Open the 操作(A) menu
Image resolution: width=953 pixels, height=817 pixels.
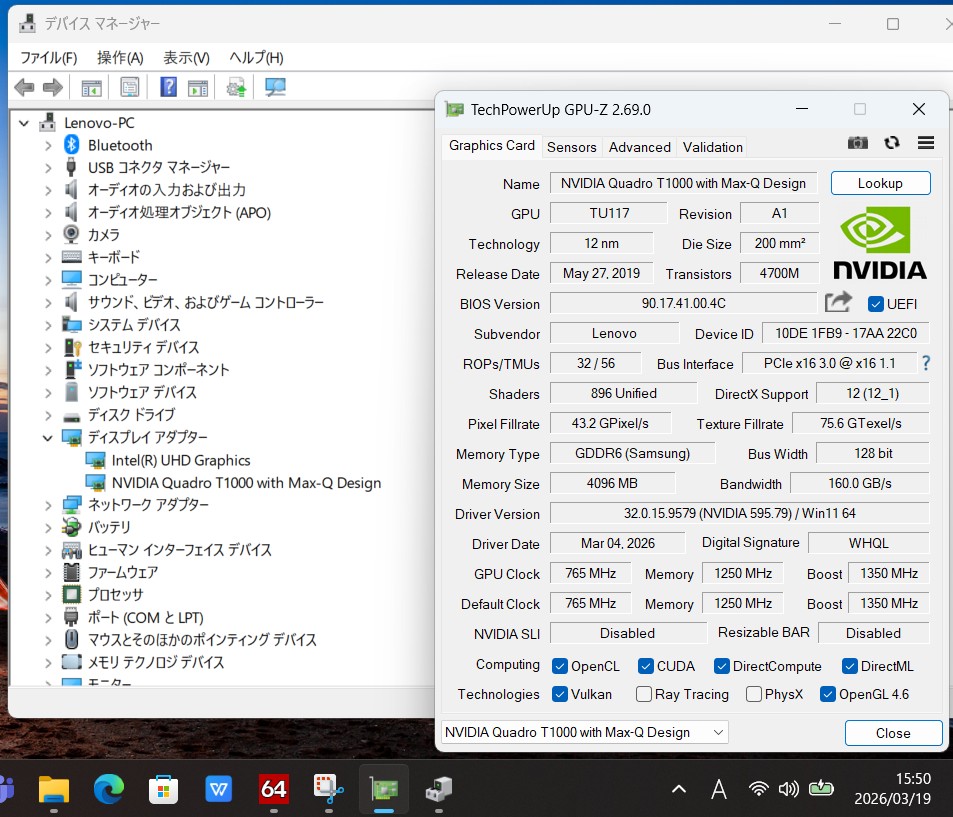click(120, 57)
